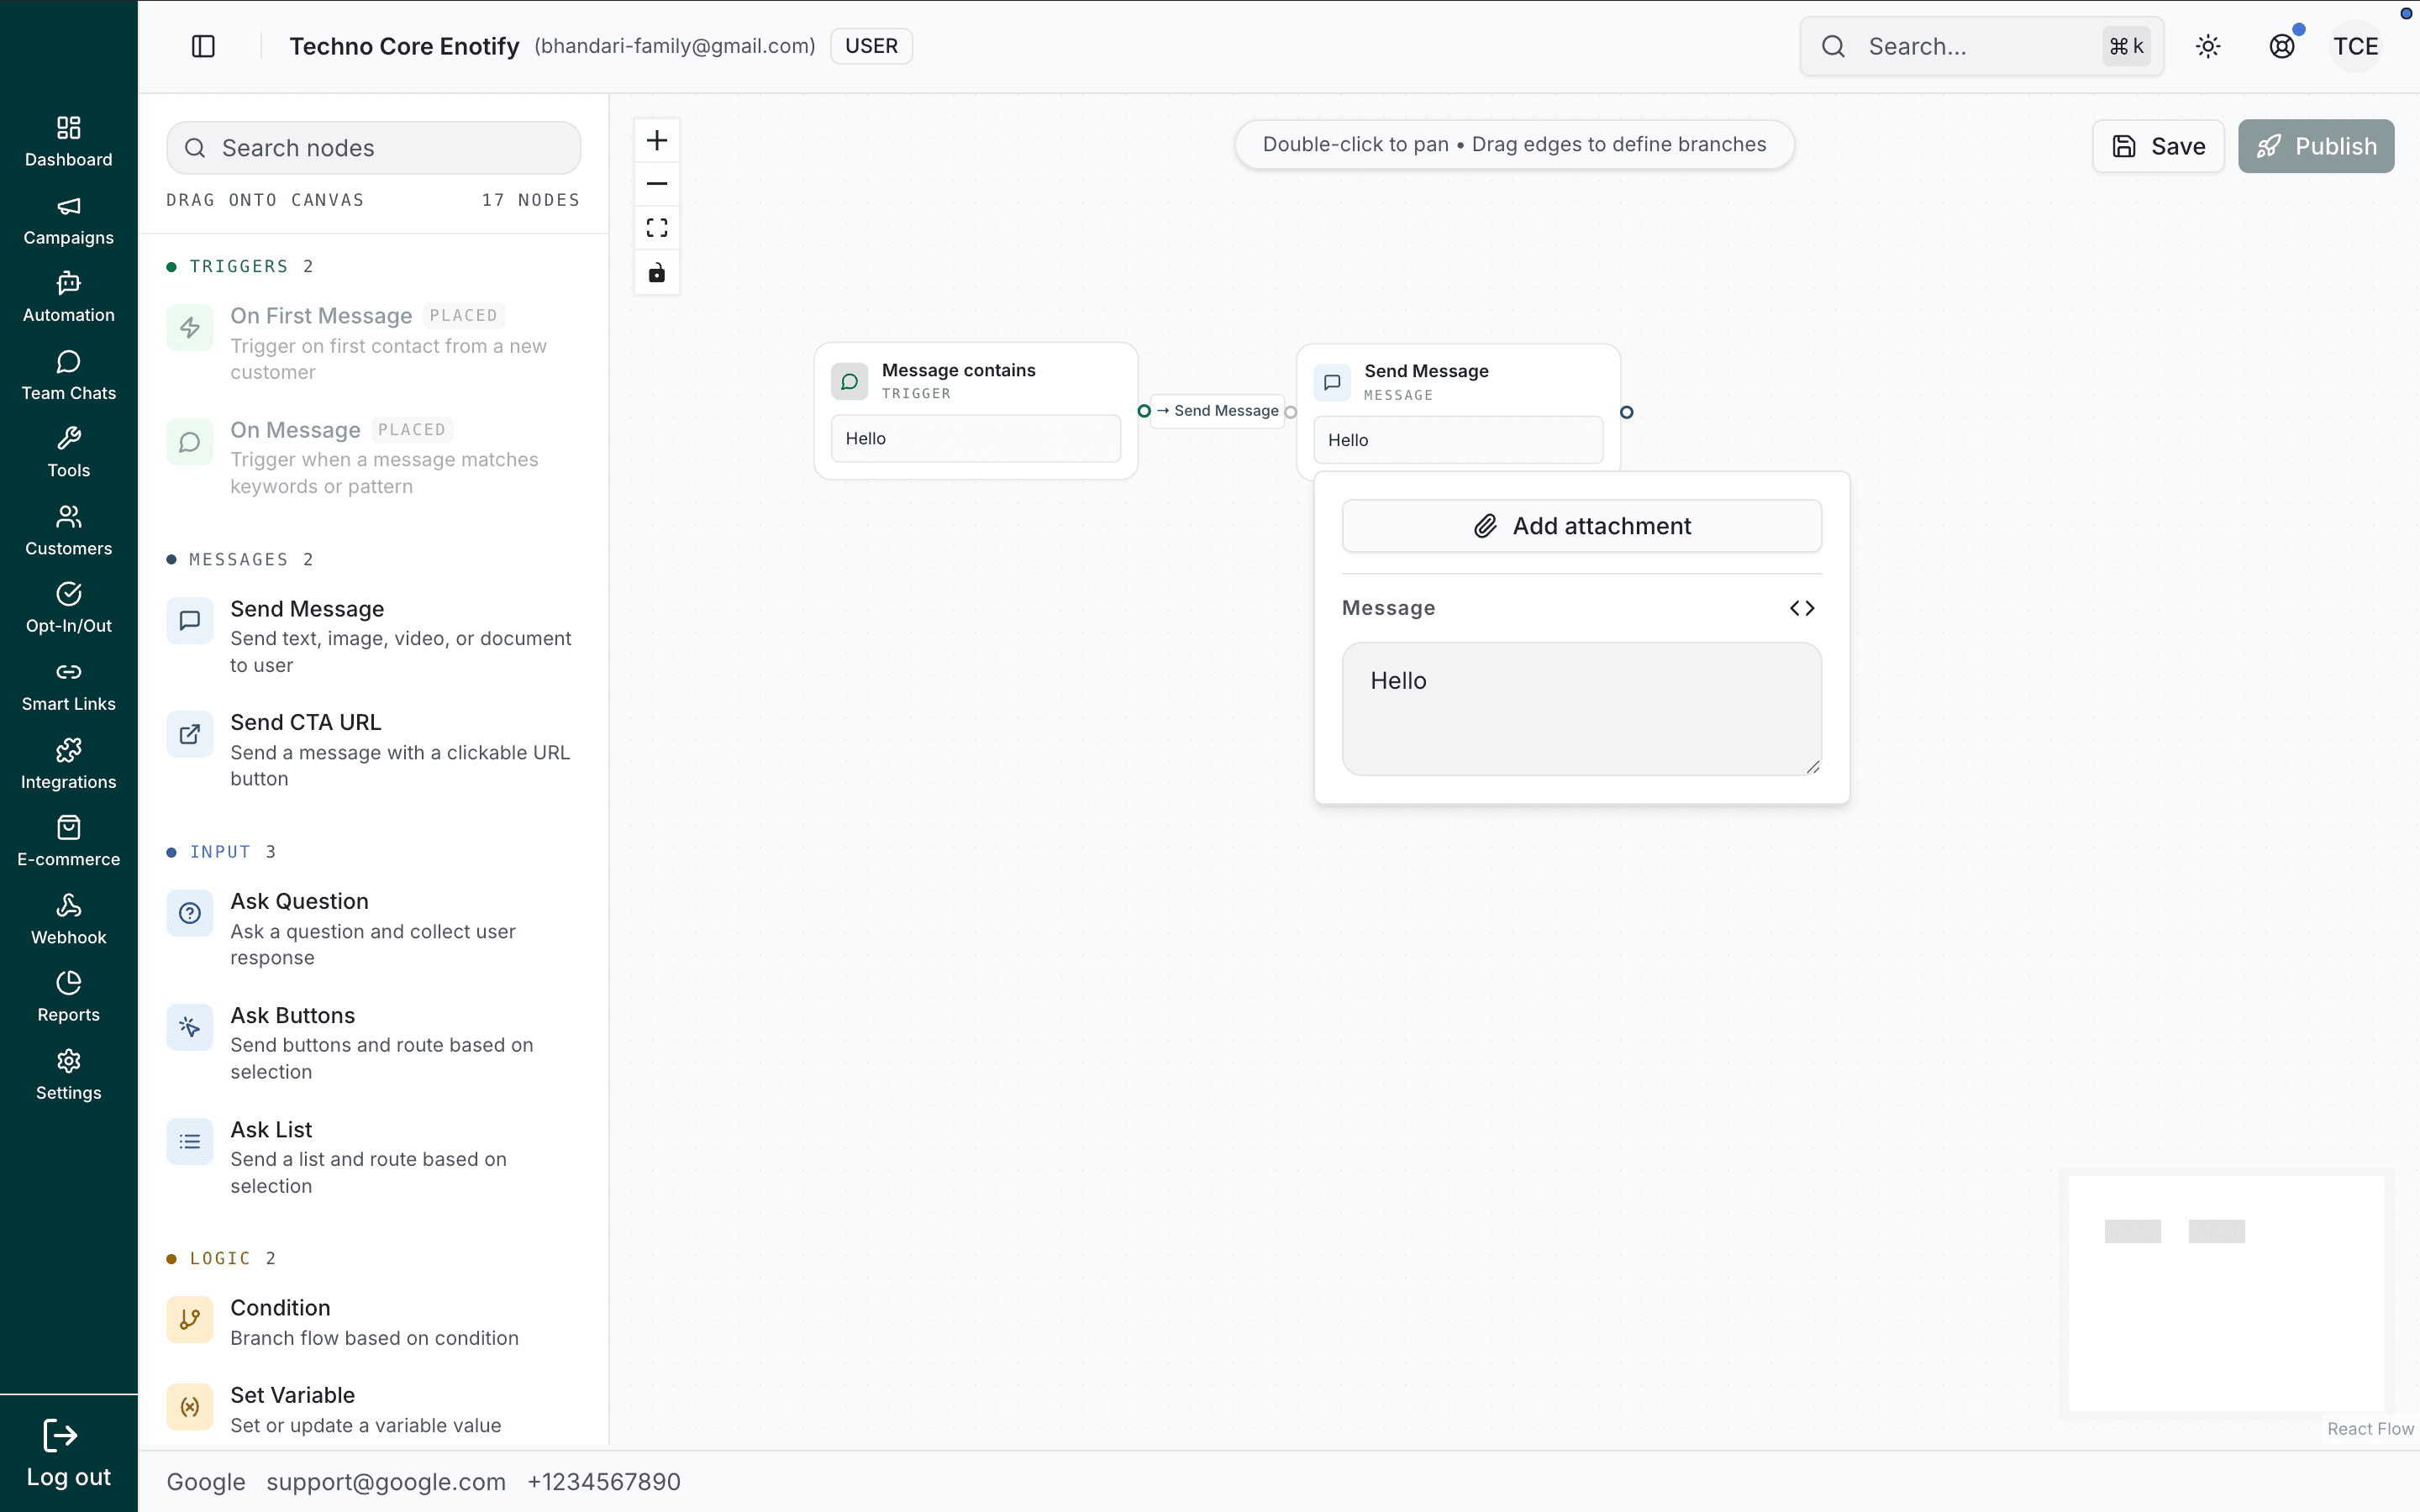Viewport: 2420px width, 1512px height.
Task: Pick the Send CTA URL node
Action: click(373, 750)
